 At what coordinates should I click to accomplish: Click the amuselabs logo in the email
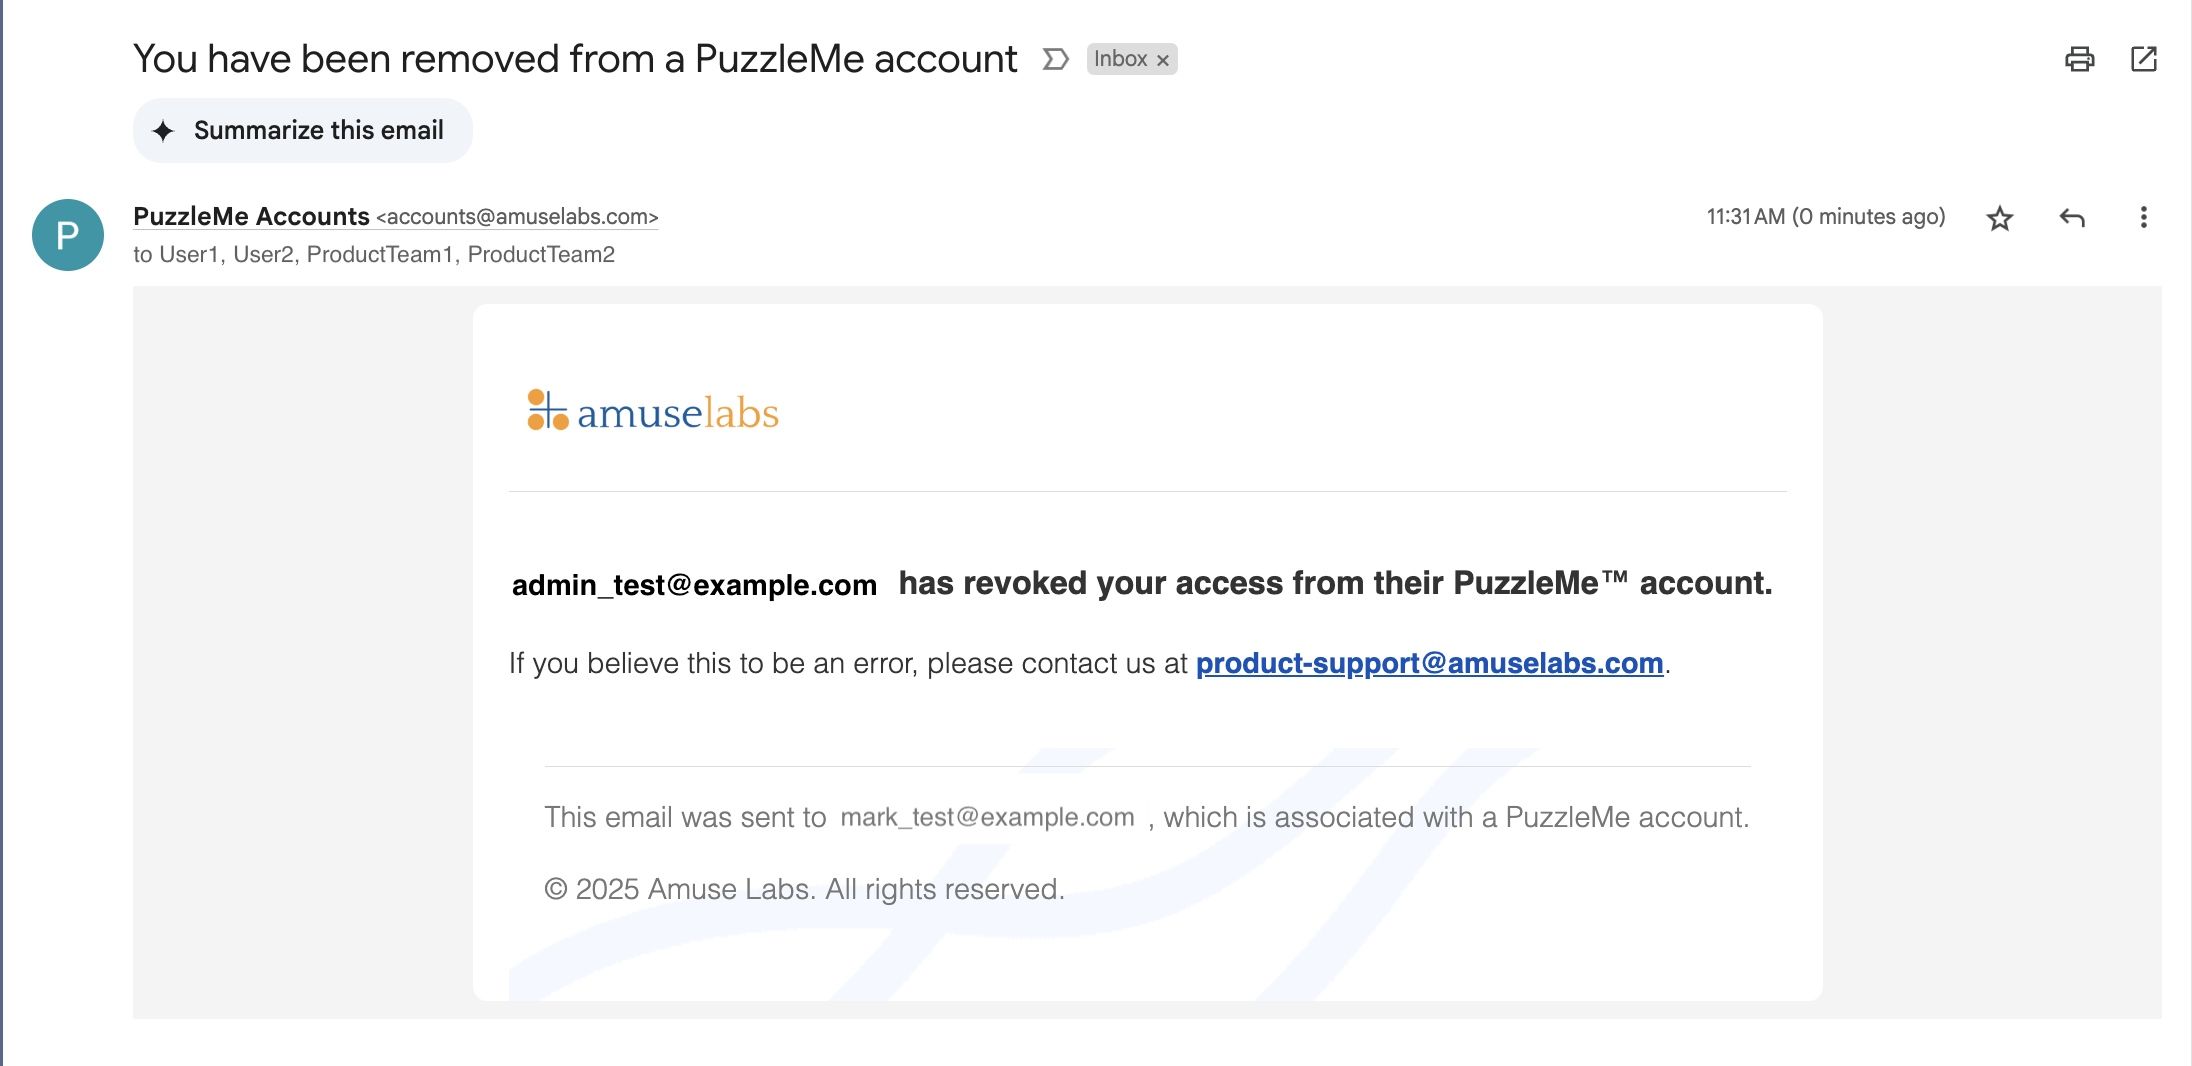653,412
